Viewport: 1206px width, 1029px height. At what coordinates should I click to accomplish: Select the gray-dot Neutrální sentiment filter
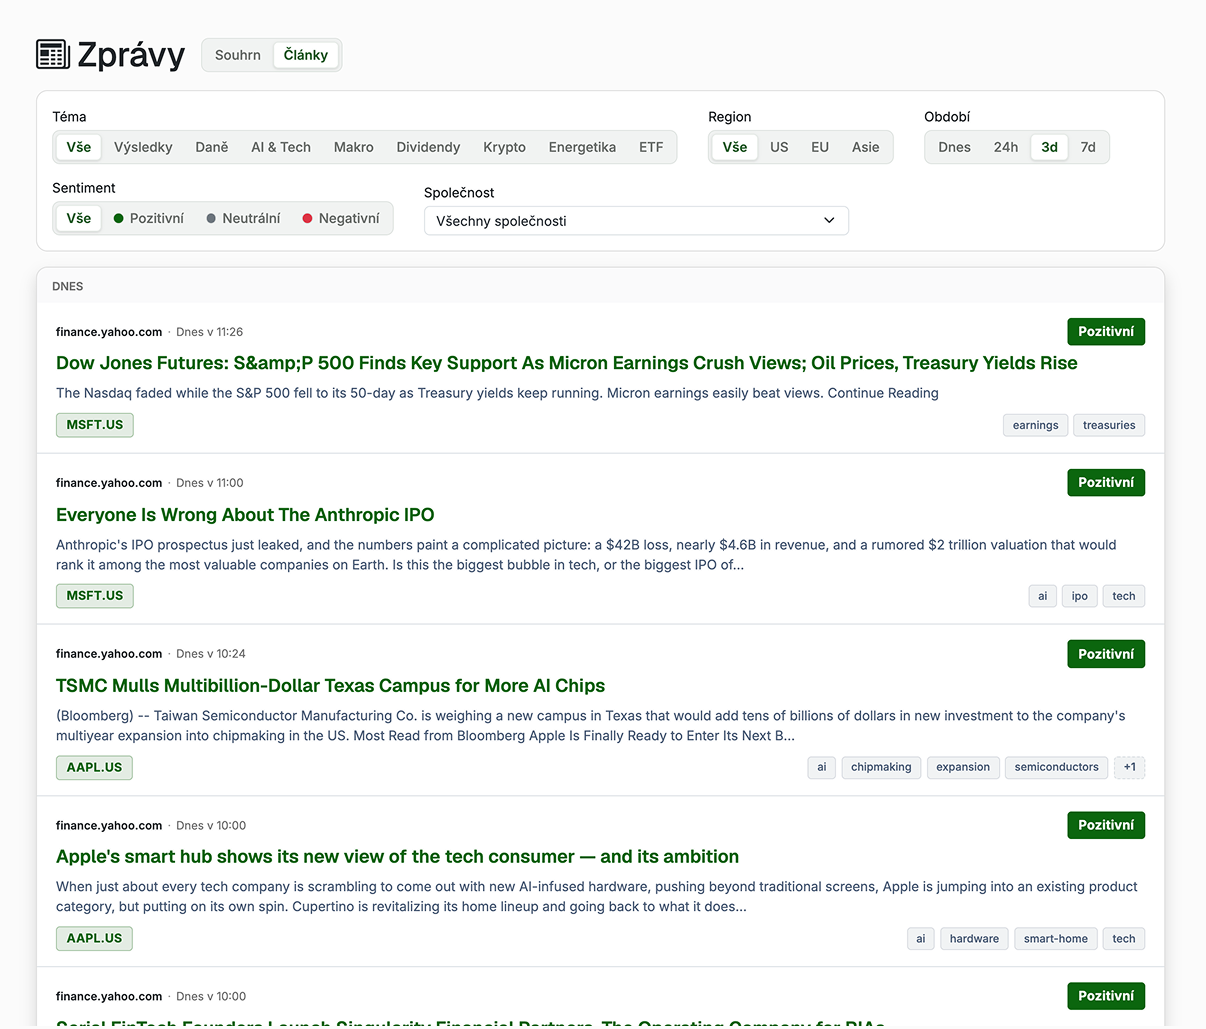243,218
